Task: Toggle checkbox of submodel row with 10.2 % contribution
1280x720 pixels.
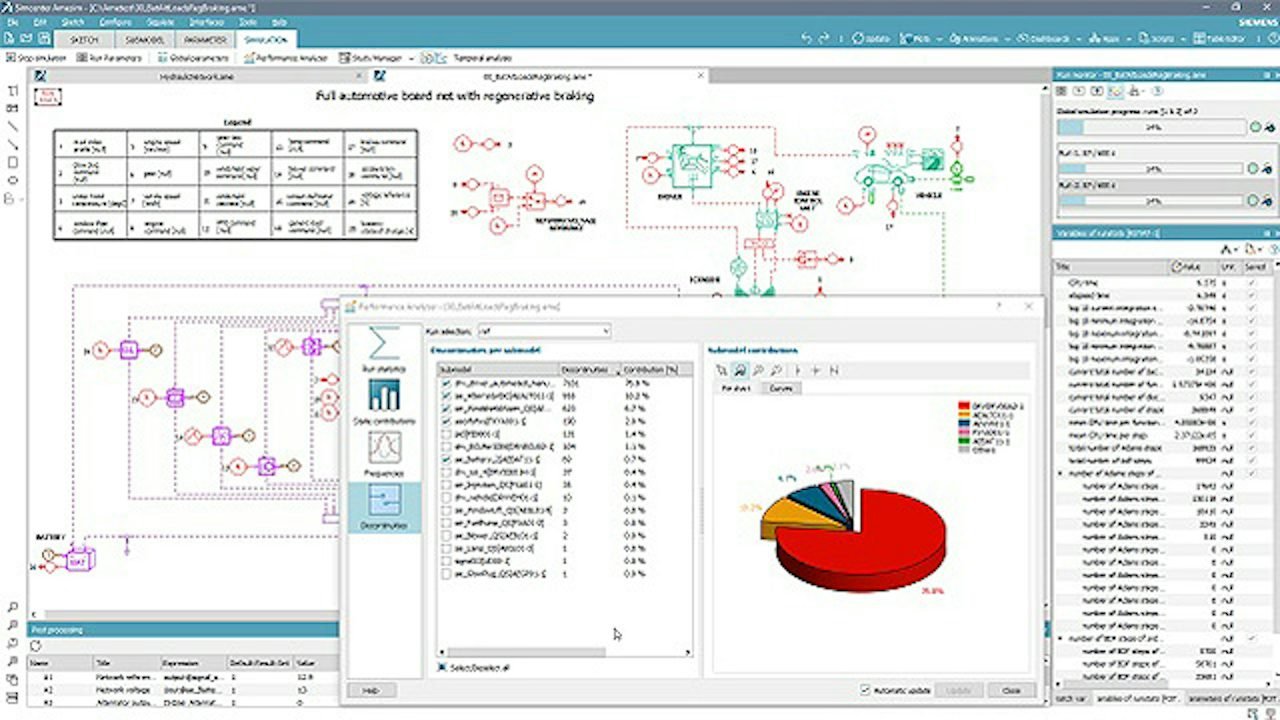Action: (x=446, y=396)
